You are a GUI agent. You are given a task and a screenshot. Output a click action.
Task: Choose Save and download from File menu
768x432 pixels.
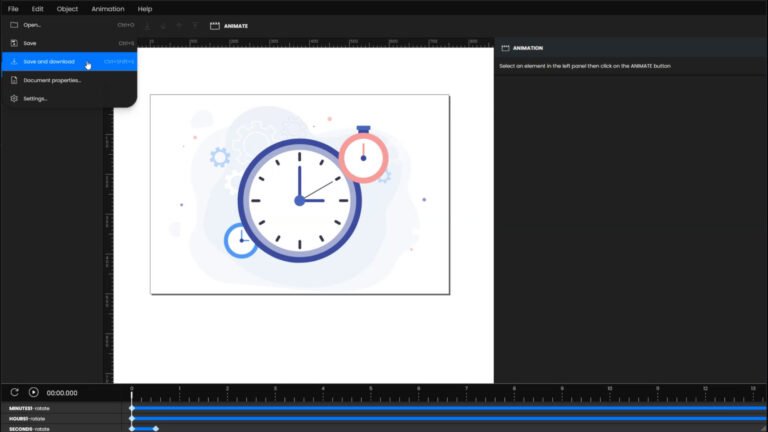(50, 62)
